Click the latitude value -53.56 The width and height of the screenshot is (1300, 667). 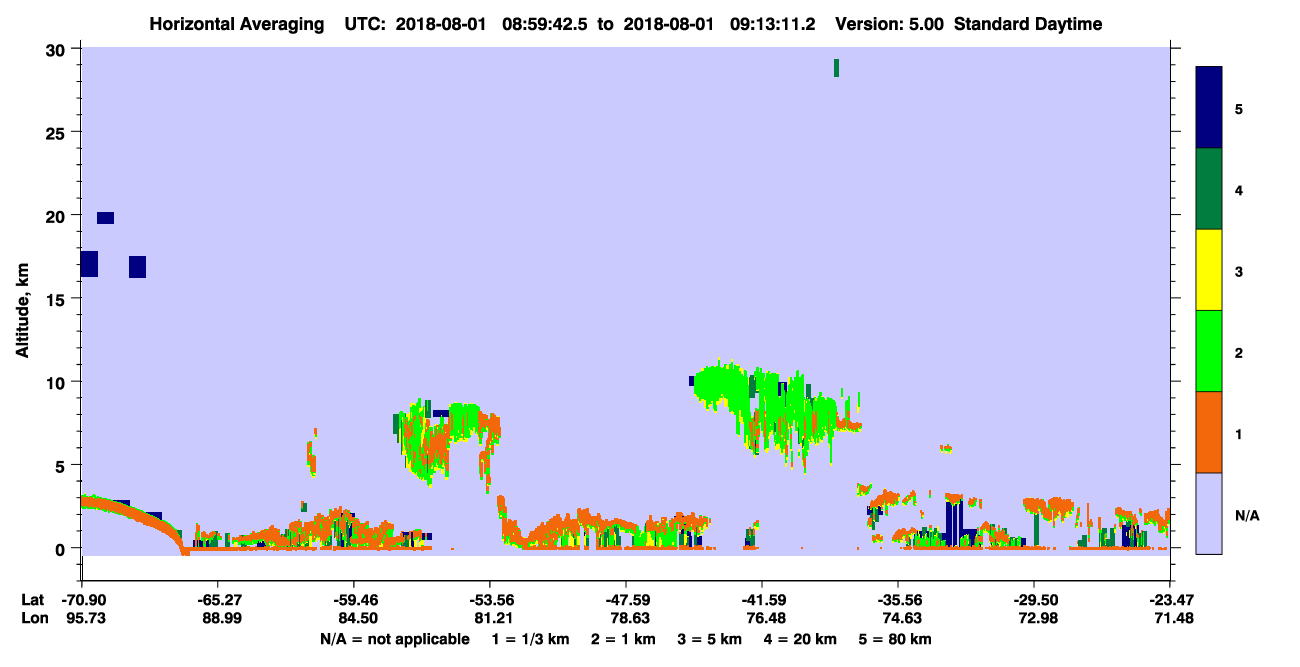[x=490, y=600]
